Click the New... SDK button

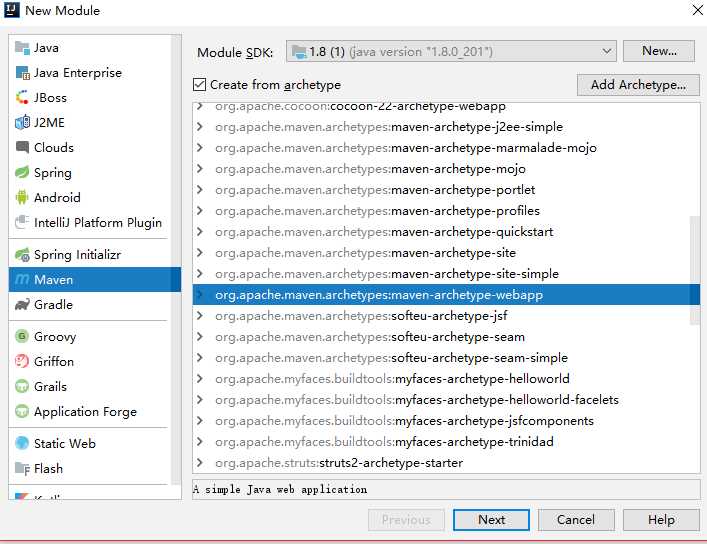coord(659,51)
